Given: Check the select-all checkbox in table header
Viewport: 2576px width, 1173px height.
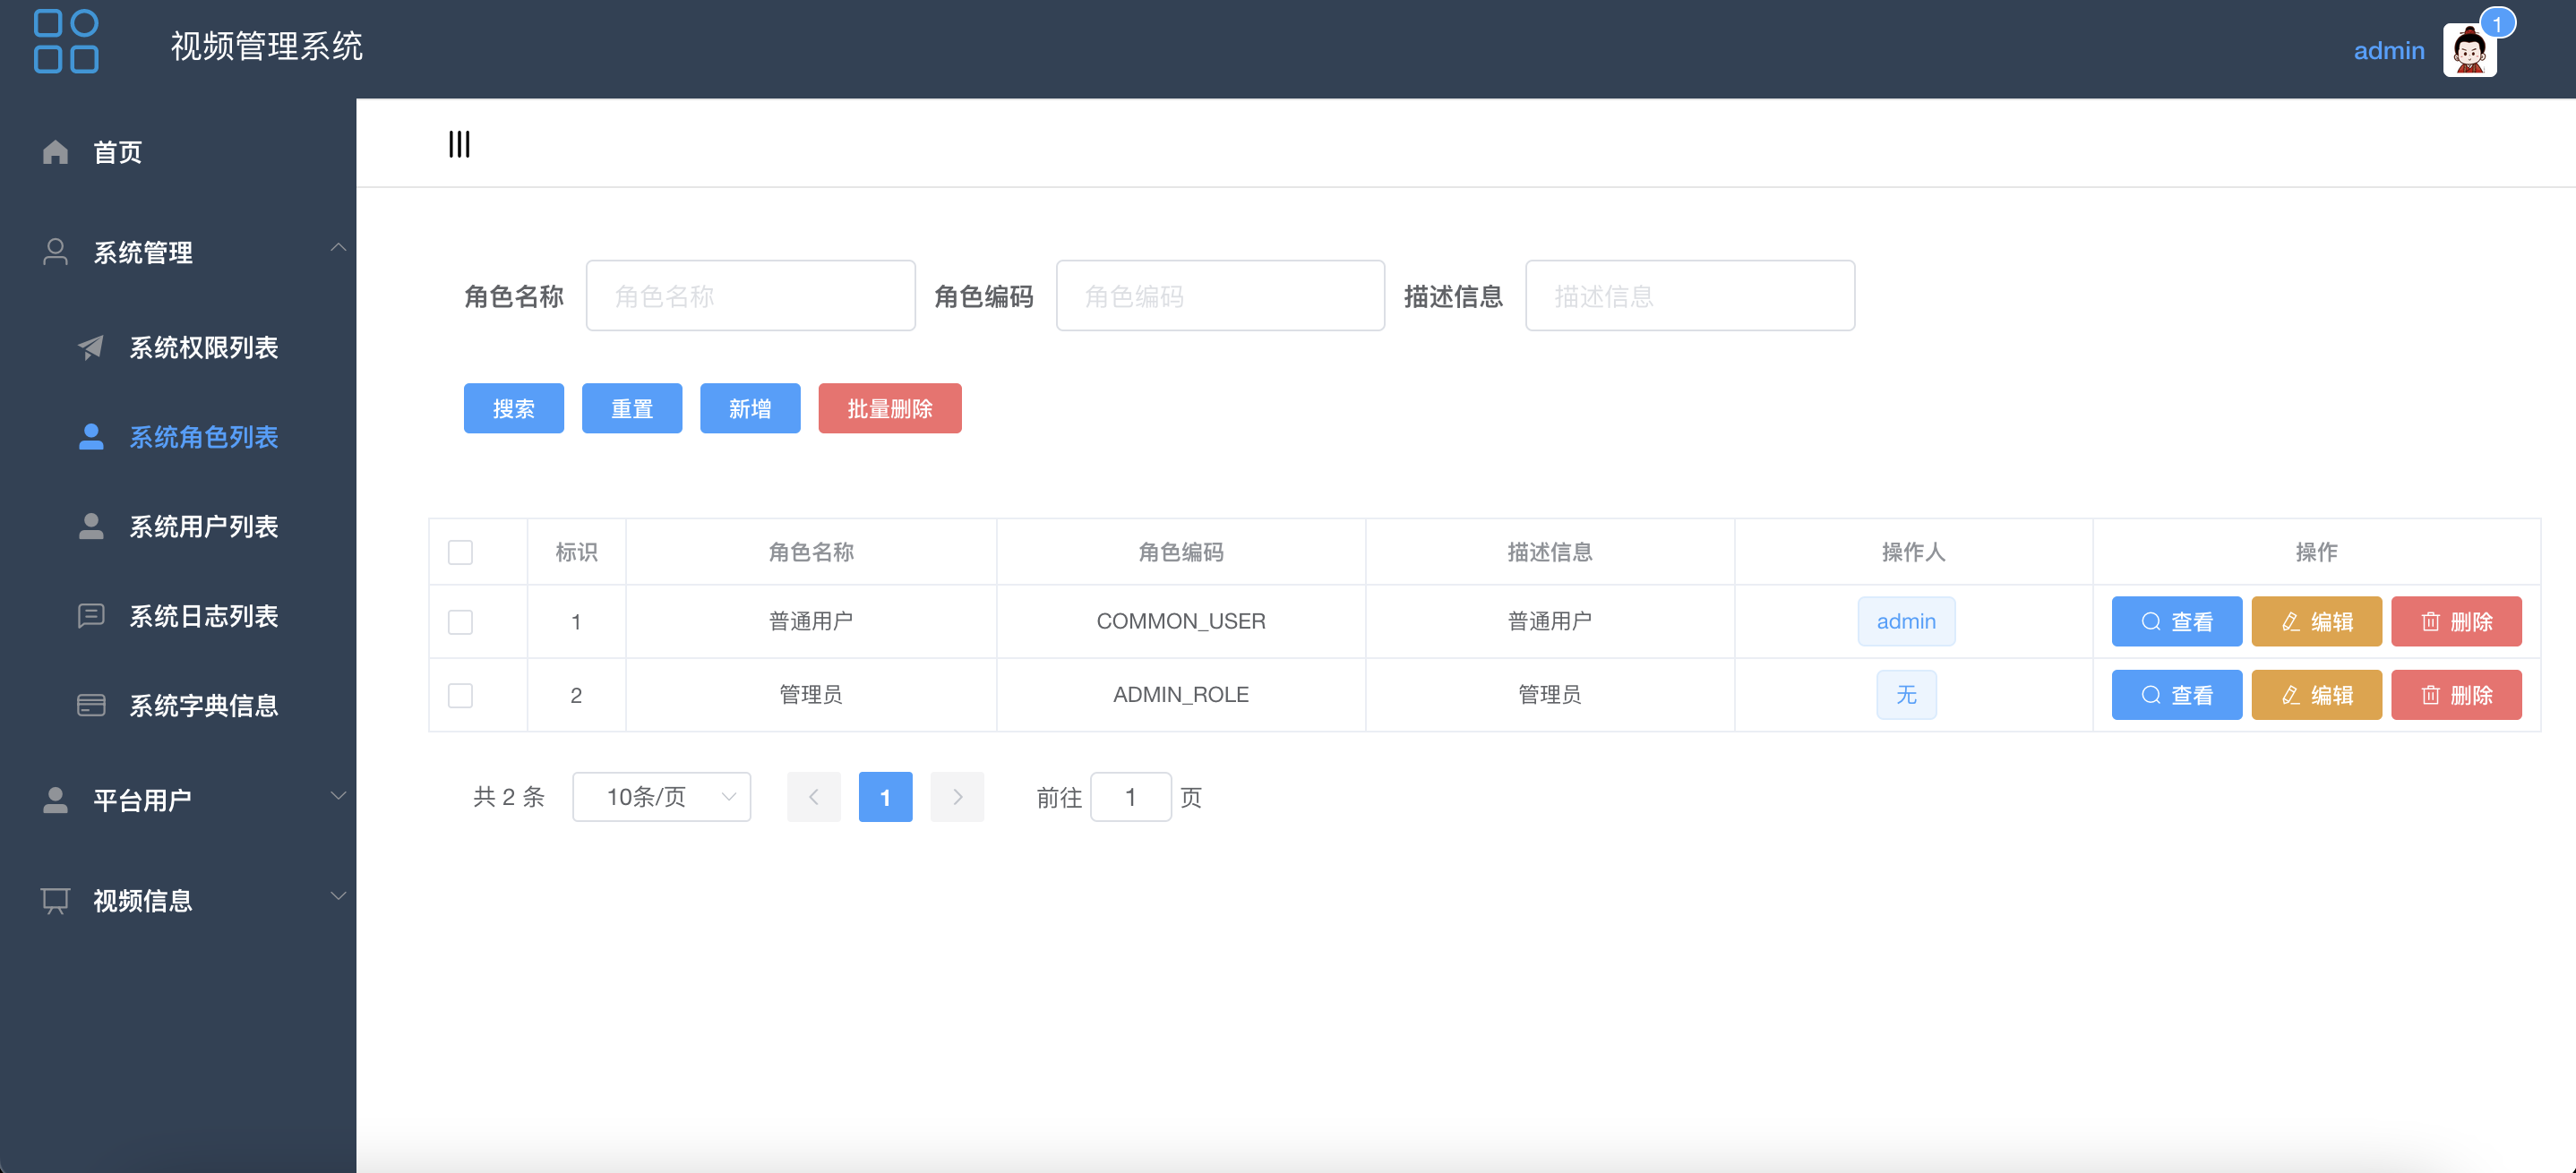Looking at the screenshot, I should click(461, 551).
